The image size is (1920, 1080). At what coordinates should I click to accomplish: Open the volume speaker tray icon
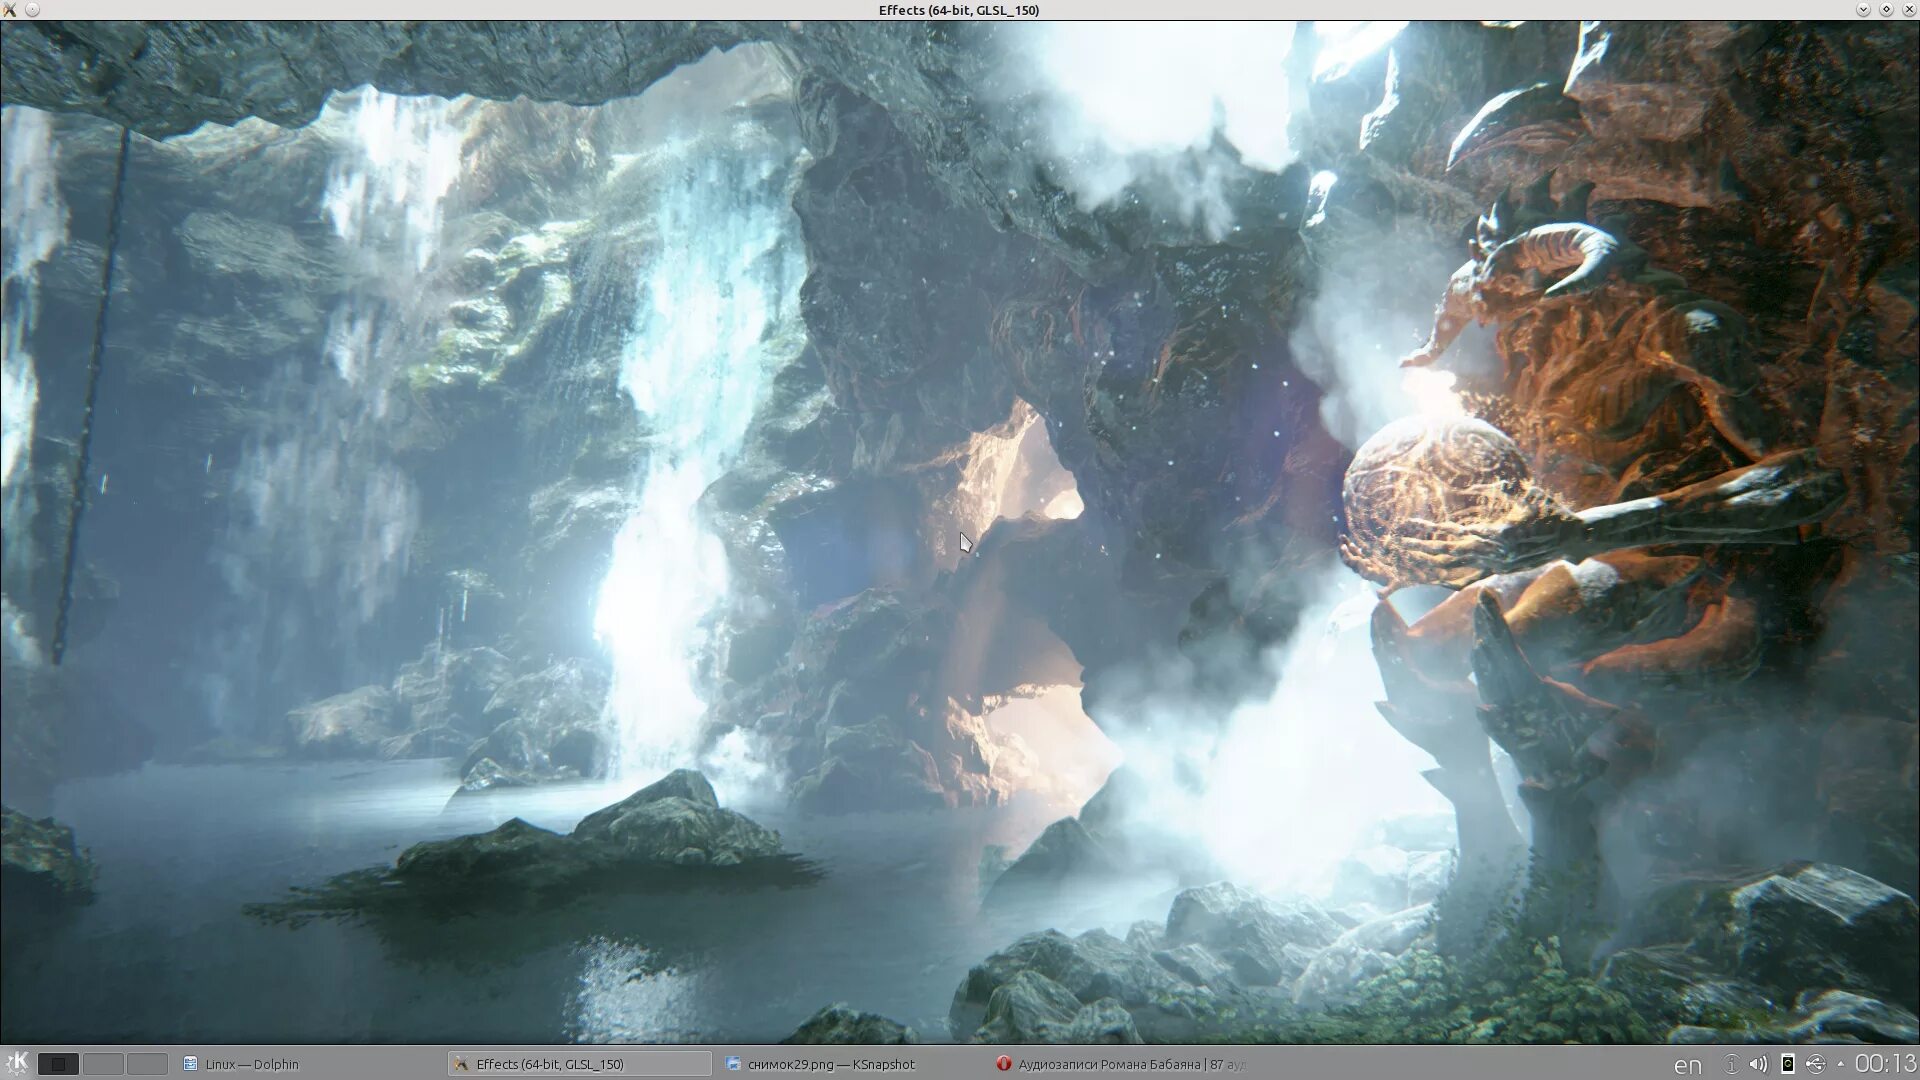(1759, 1064)
